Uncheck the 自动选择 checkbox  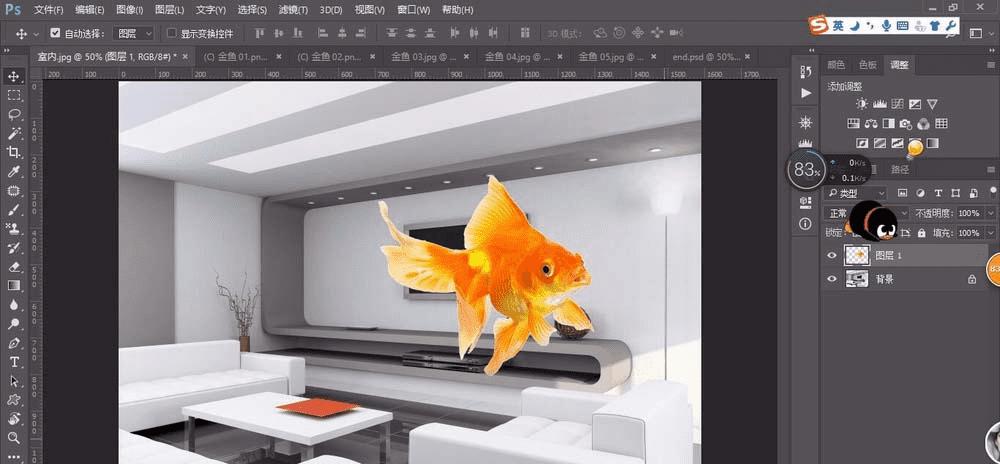pos(55,34)
